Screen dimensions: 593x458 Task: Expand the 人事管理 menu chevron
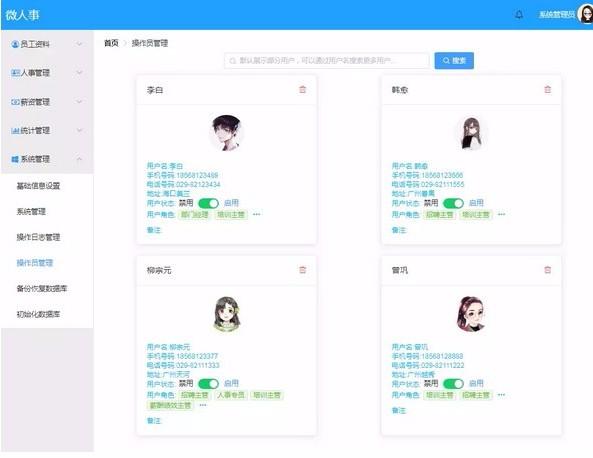(79, 72)
